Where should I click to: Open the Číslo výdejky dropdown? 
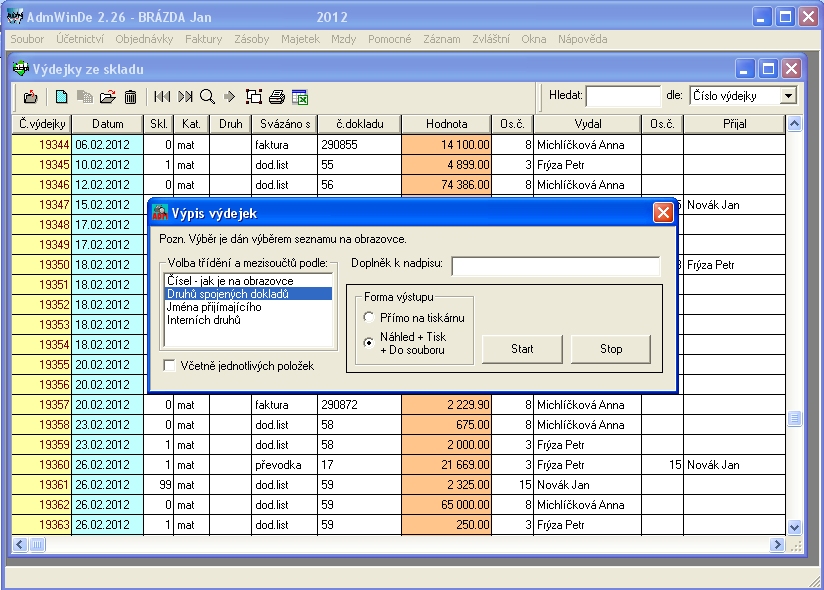click(x=788, y=96)
